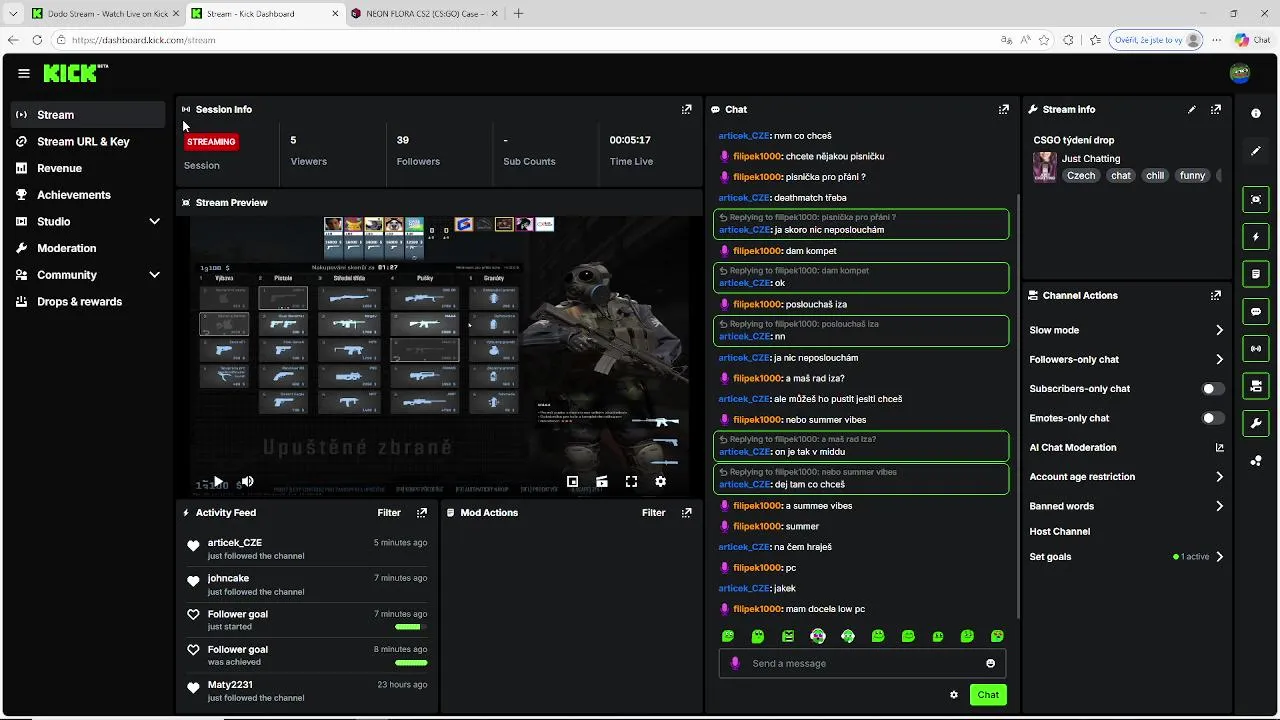Pop out the Session Info panel
Viewport: 1280px width, 720px height.
pos(686,109)
